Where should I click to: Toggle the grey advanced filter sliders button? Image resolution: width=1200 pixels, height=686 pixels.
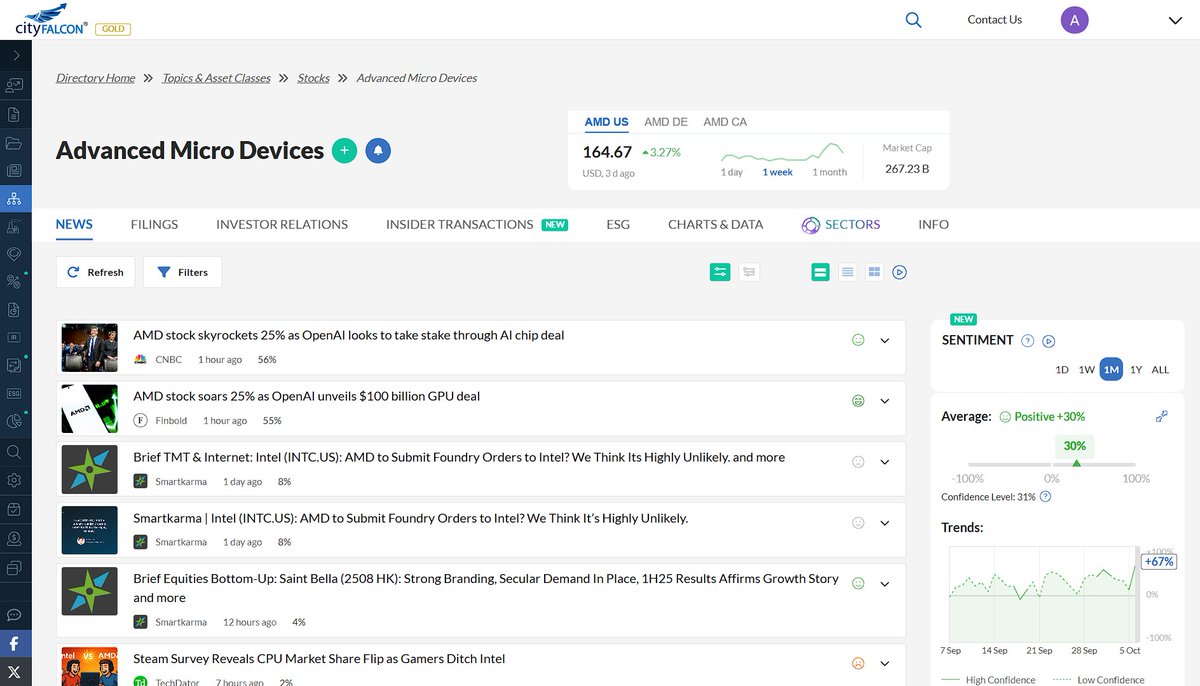tap(749, 272)
